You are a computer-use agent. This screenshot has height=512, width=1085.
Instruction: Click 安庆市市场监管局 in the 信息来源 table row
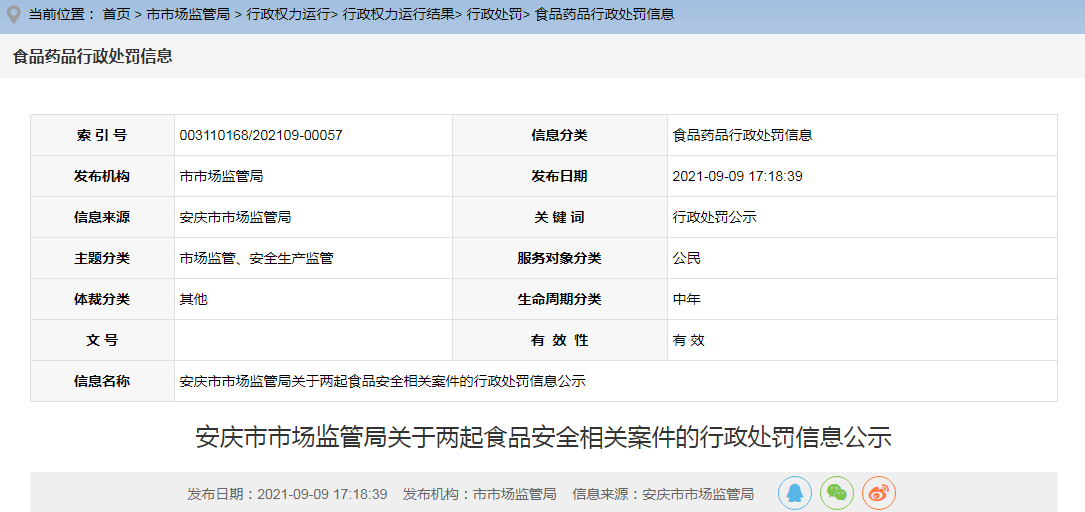pyautogui.click(x=235, y=217)
